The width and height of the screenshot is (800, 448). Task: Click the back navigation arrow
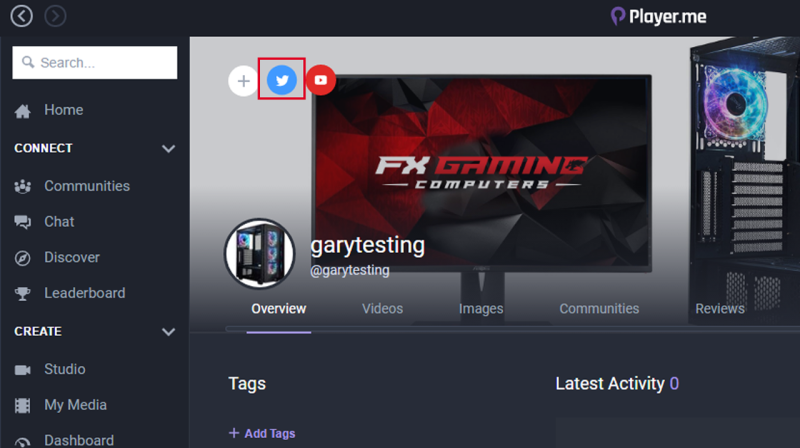(21, 16)
